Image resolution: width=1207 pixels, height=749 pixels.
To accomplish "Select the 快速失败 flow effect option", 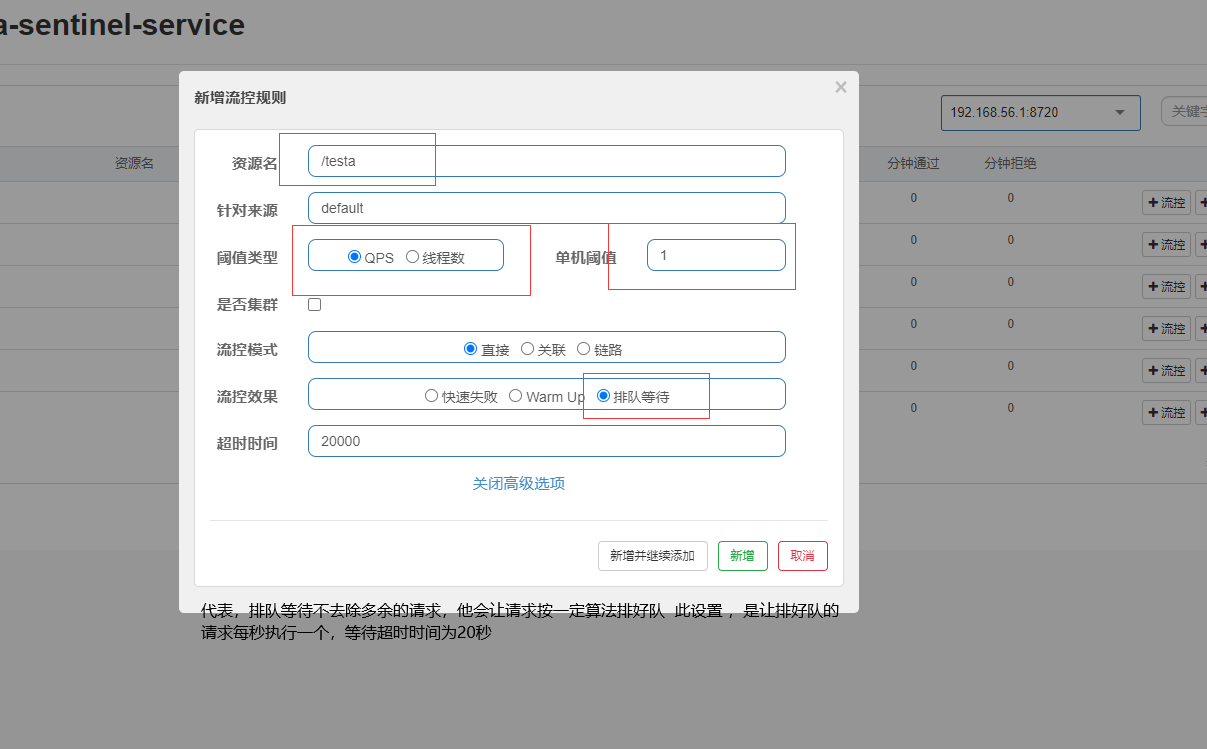I will pos(434,394).
